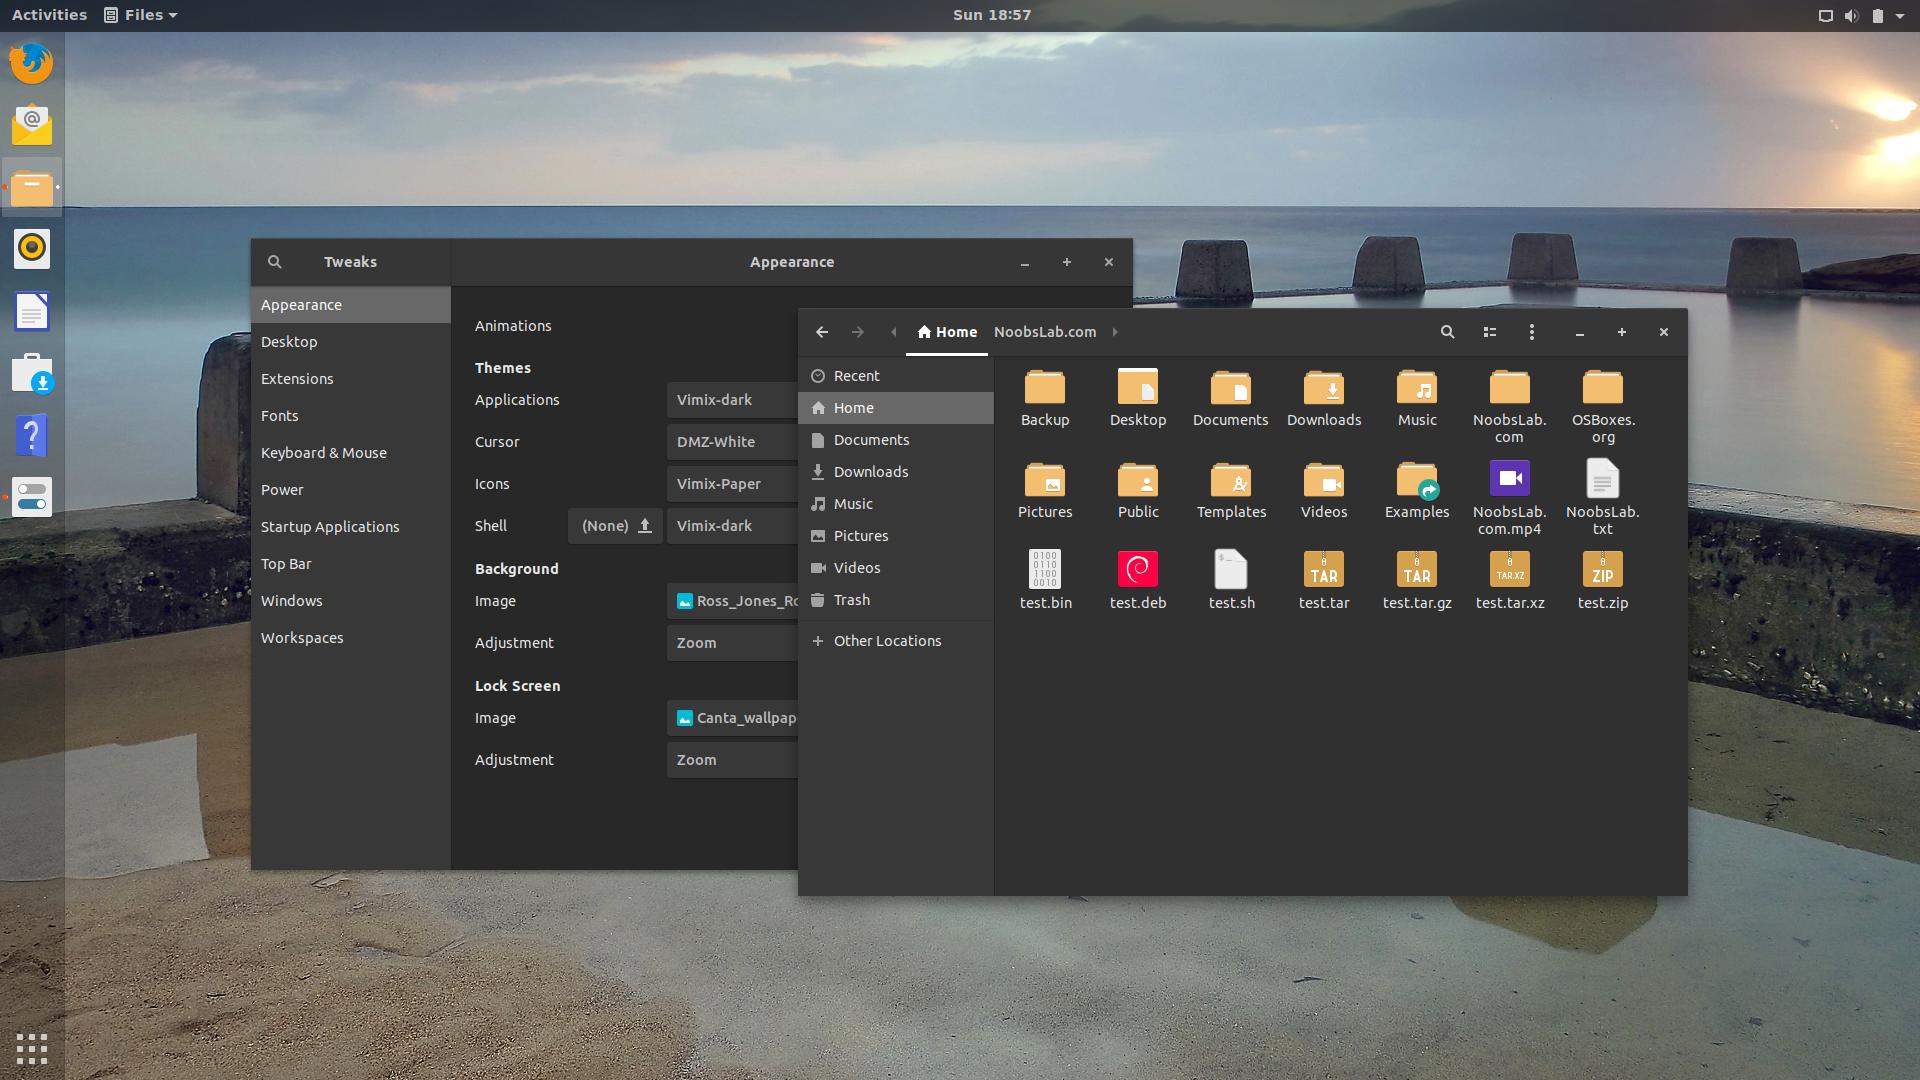
Task: Open the Files menu in the top bar
Action: pyautogui.click(x=140, y=14)
